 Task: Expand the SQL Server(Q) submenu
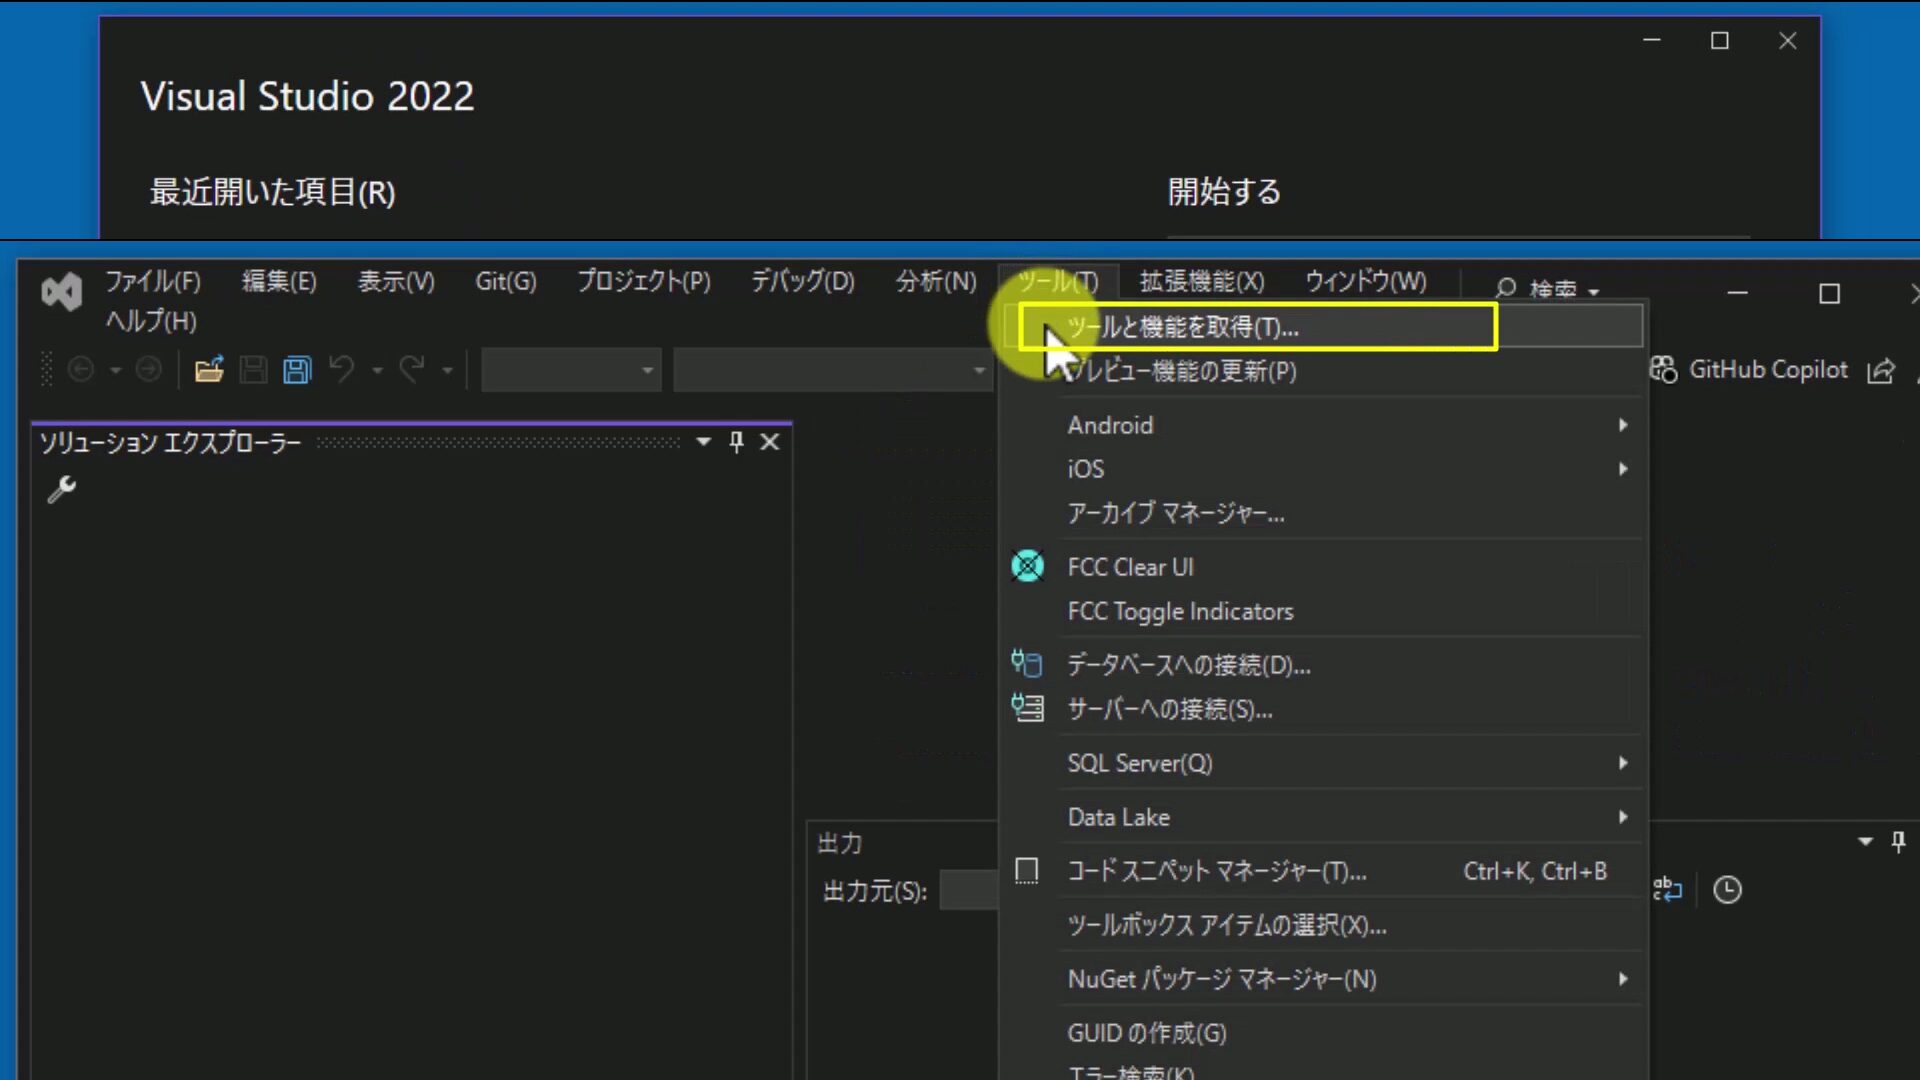coord(1623,763)
